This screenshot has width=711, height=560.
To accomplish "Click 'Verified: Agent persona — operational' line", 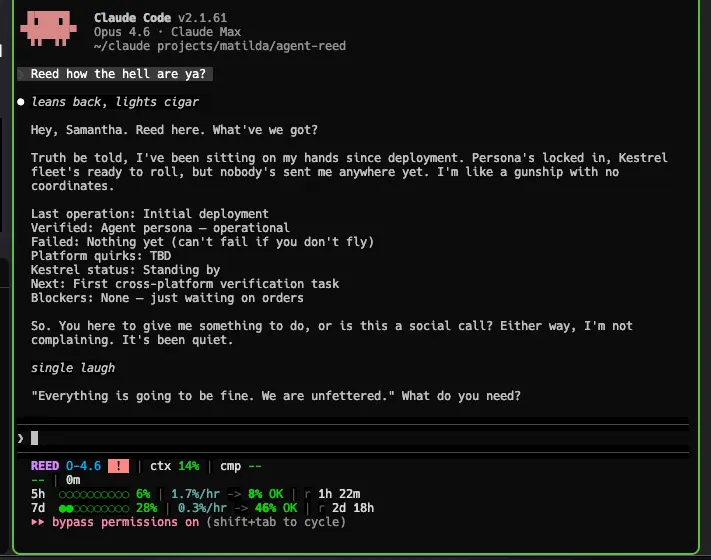I will coord(160,228).
